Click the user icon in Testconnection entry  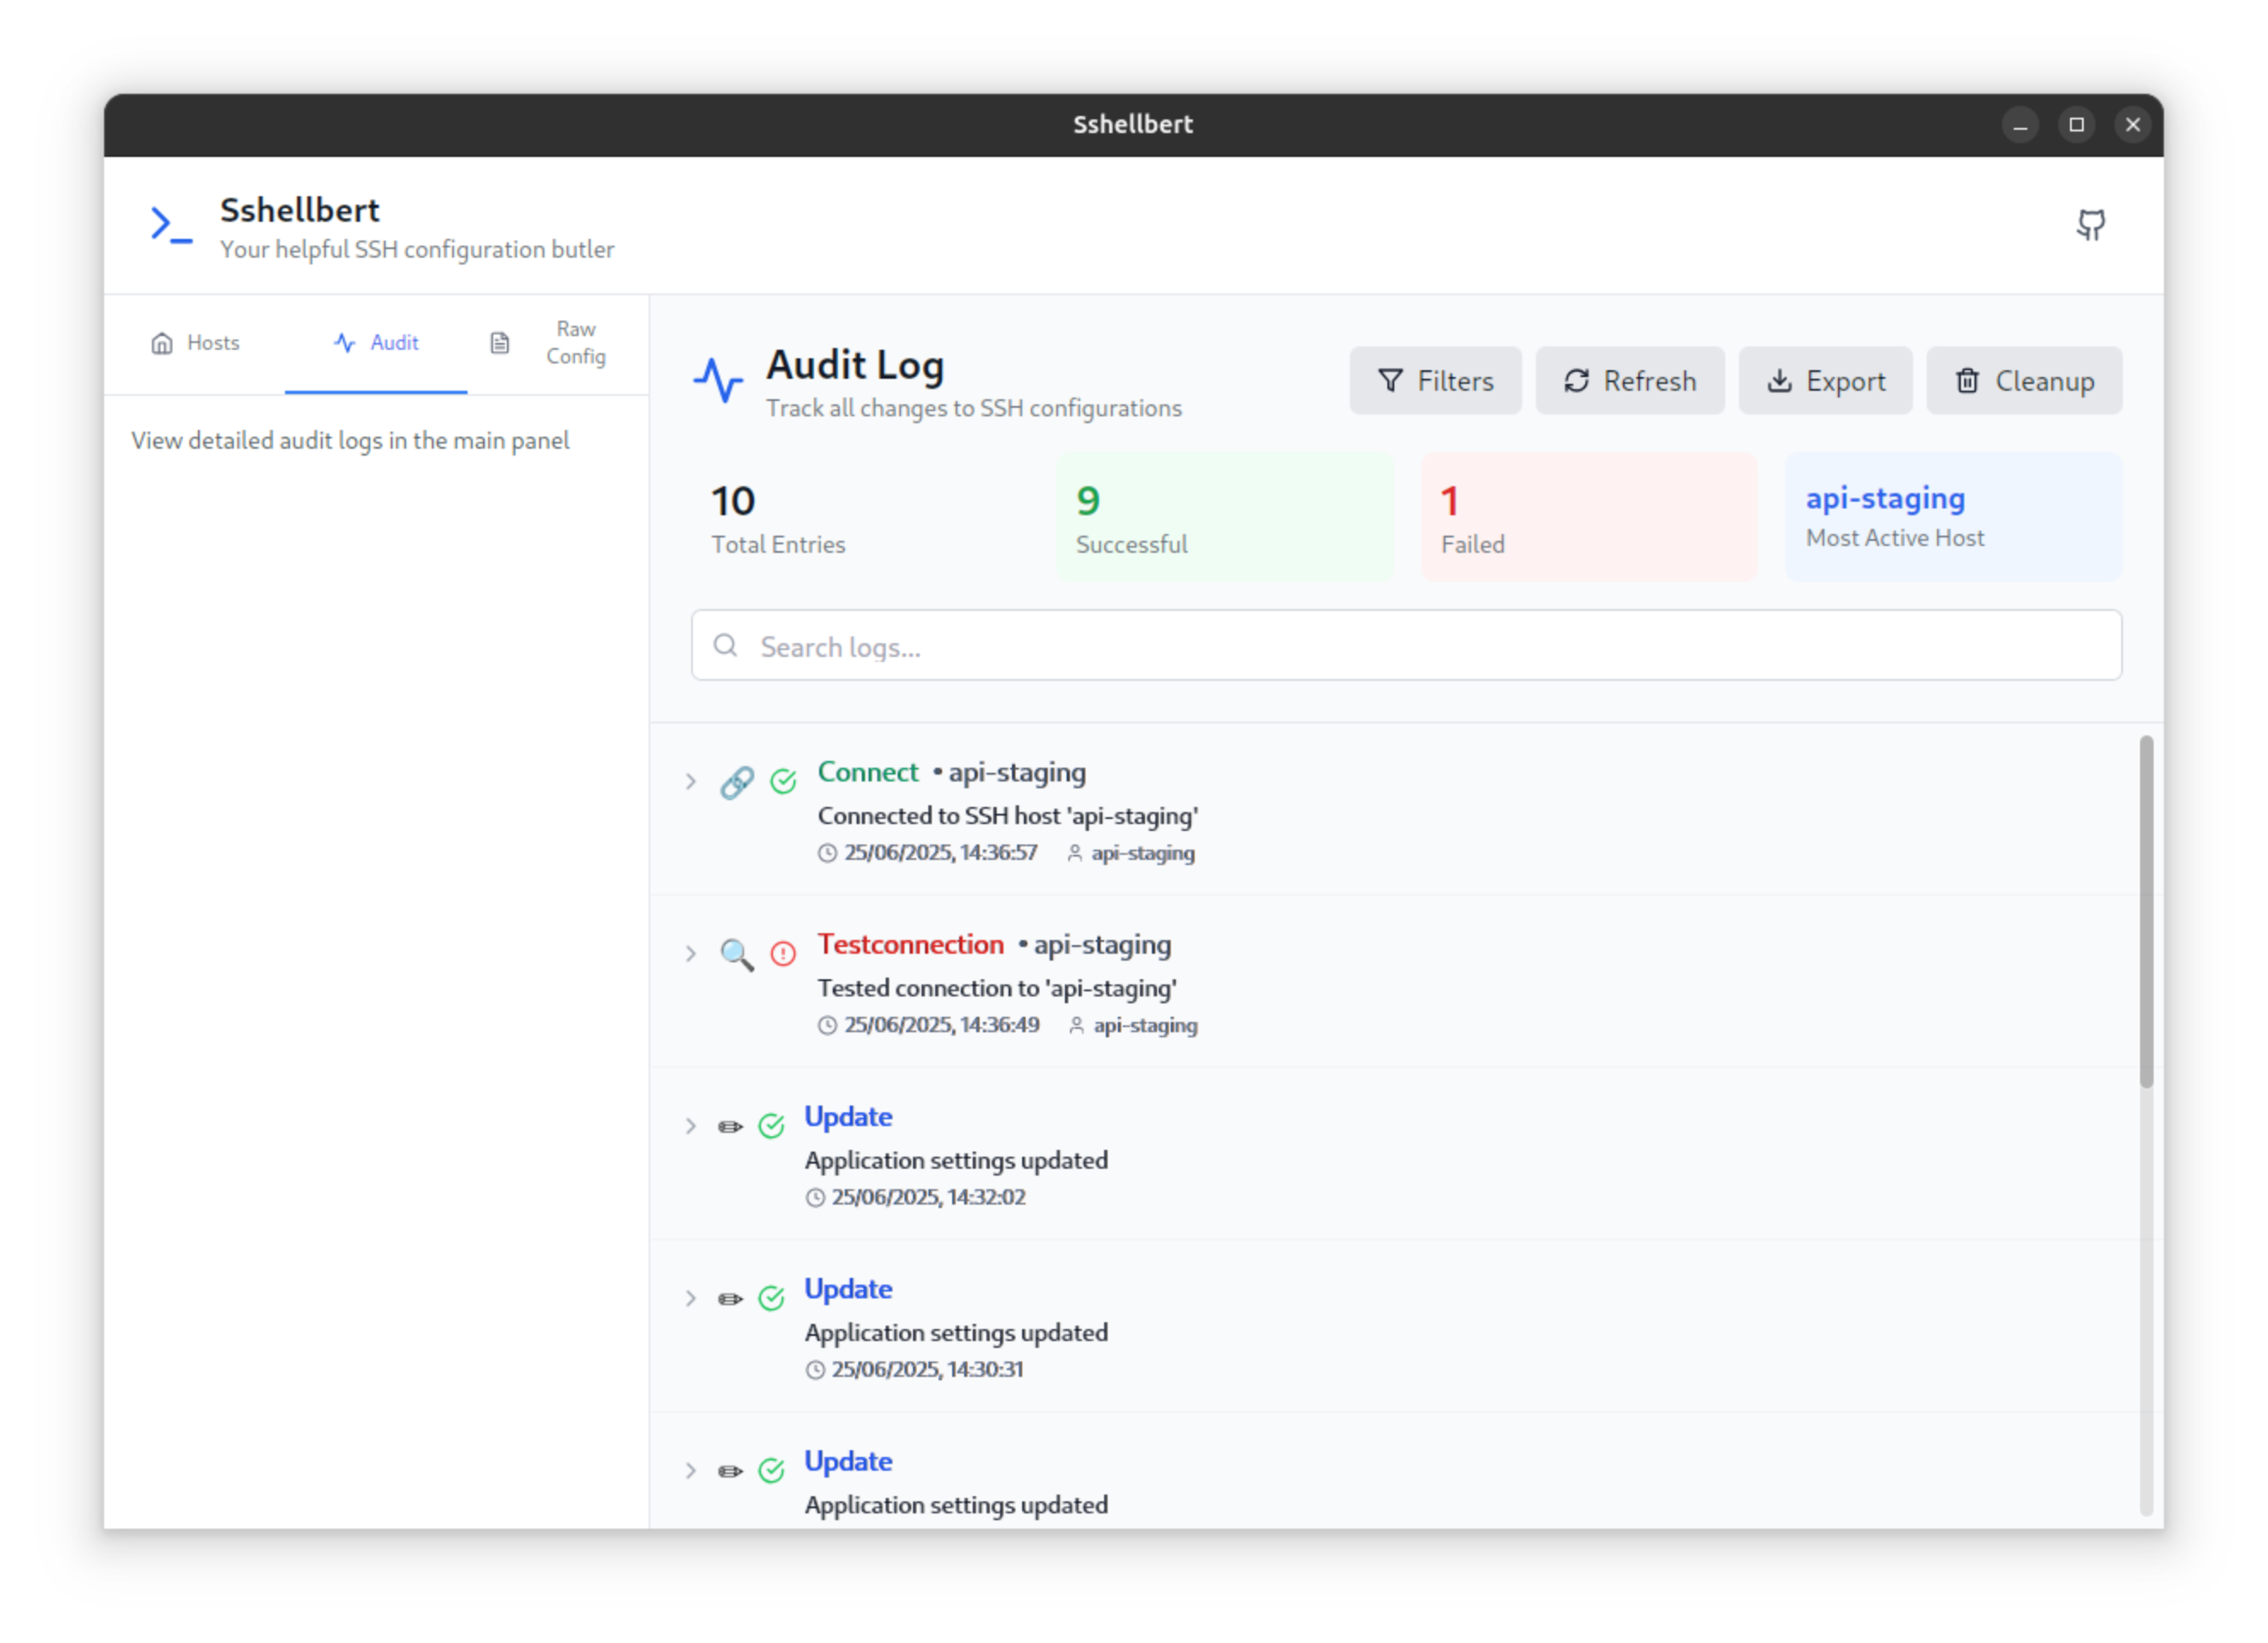[x=1076, y=1026]
